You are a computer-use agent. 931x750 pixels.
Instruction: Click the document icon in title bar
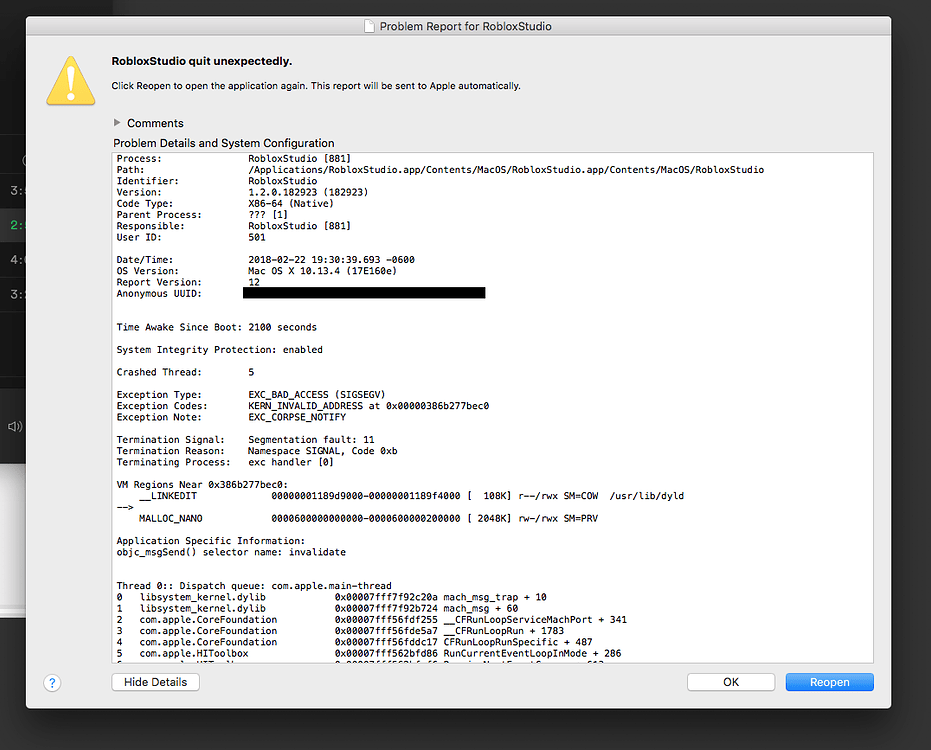click(369, 26)
